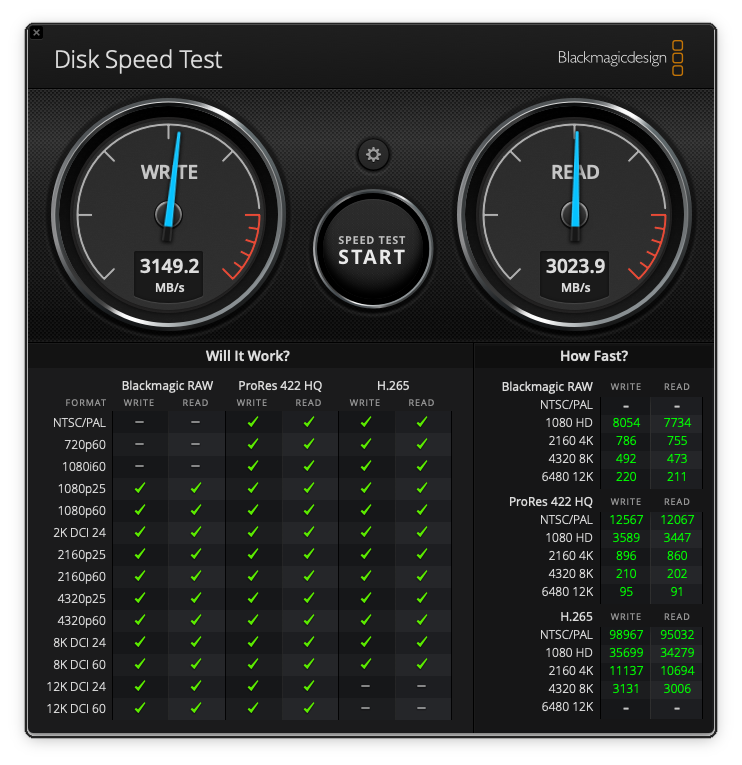Select the 3149.2 MB/s write readout
This screenshot has width=742, height=765.
169,266
